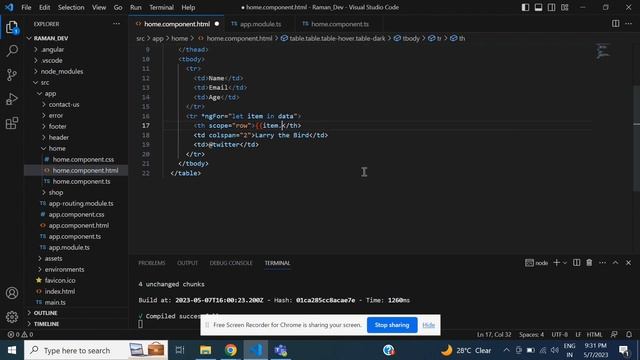
Task: Open app-routing.module.ts file
Action: click(81, 203)
